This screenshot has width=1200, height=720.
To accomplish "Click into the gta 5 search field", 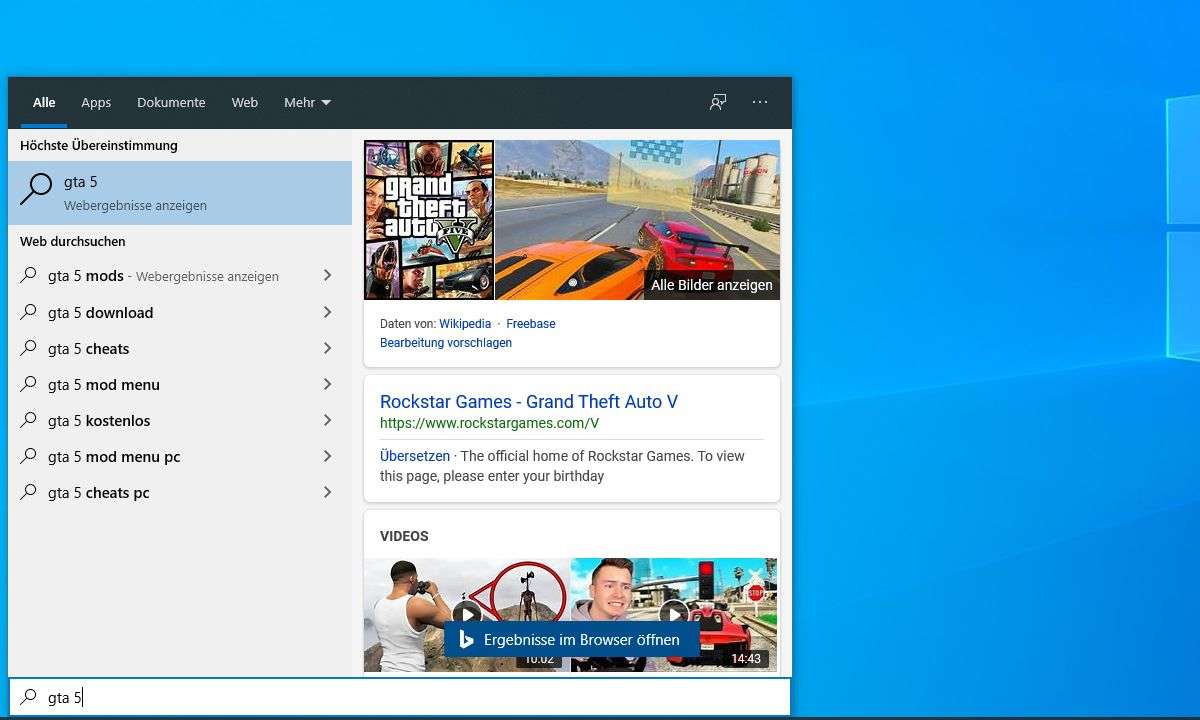I will coord(400,697).
